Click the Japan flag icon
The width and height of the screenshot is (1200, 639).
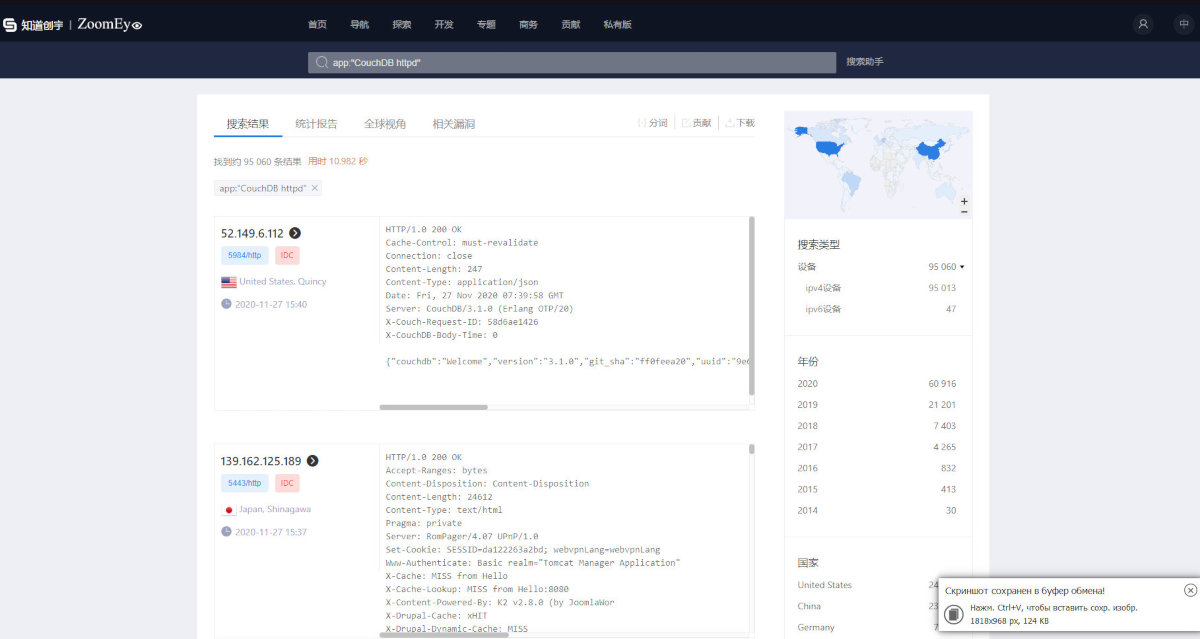(x=229, y=509)
